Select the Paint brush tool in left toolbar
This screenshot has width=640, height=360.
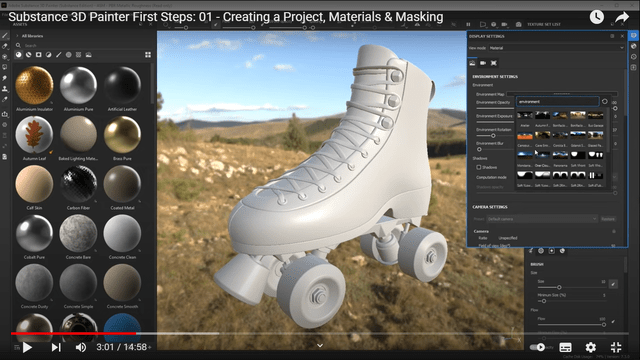[x=5, y=36]
